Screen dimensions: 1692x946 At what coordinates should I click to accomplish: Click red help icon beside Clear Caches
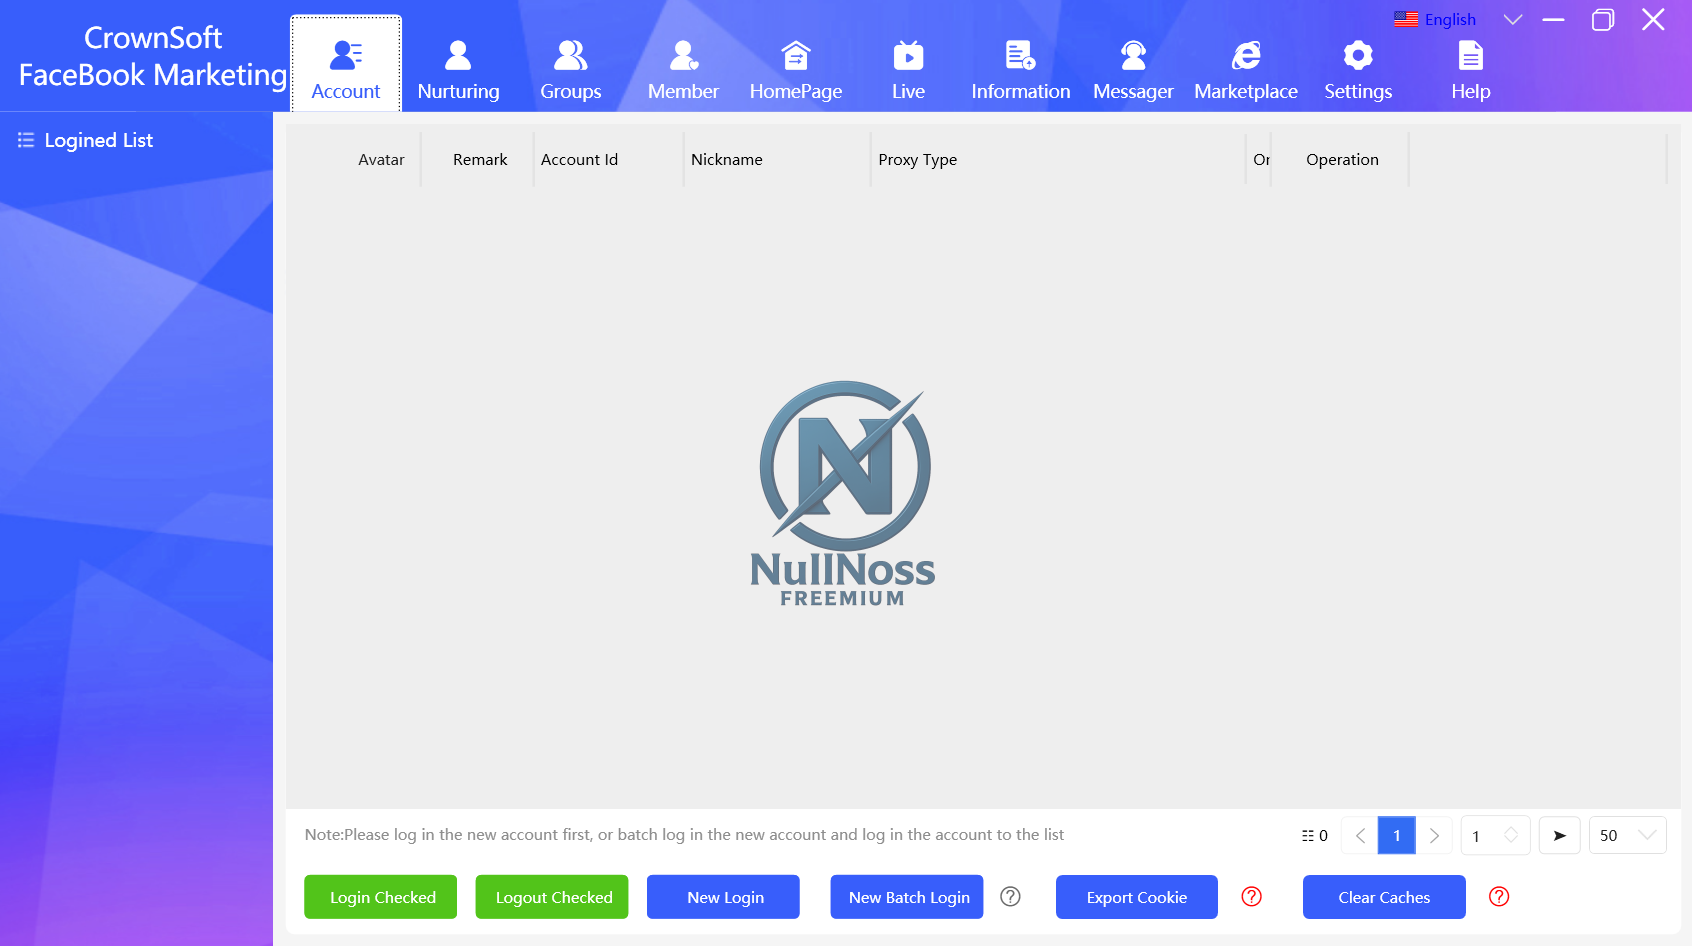[x=1498, y=897]
